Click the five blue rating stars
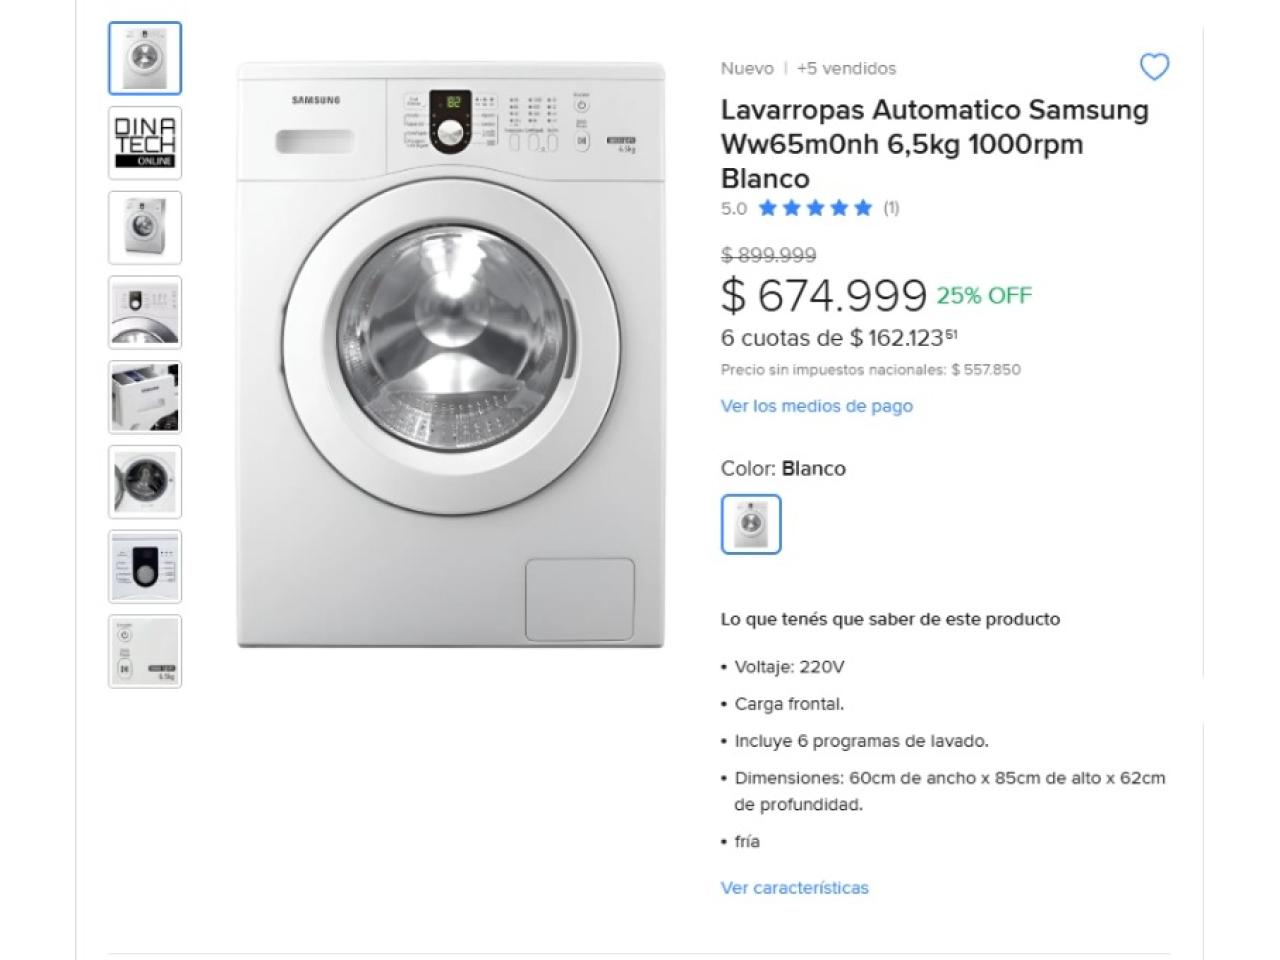 (815, 208)
